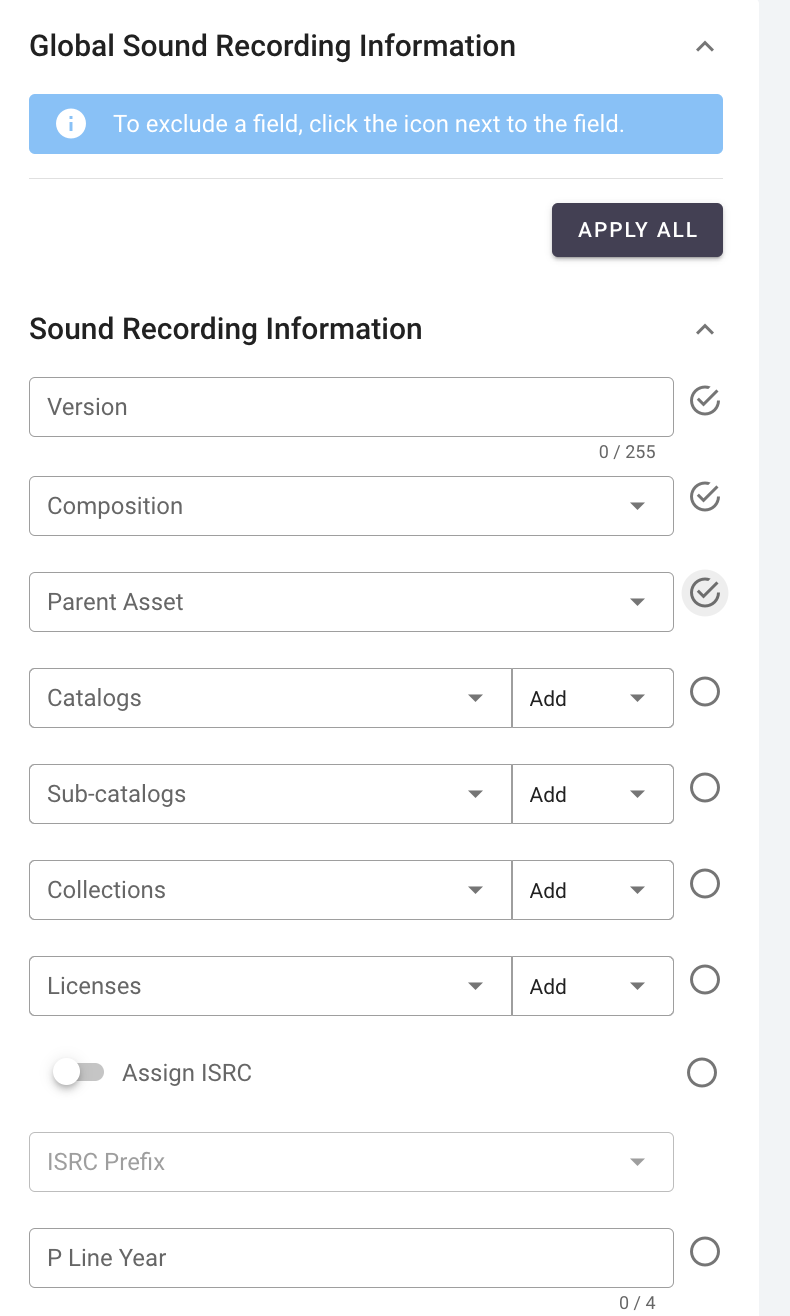Click the circle icon next to Catalogs
Viewport: 790px width, 1316px height.
tap(705, 692)
